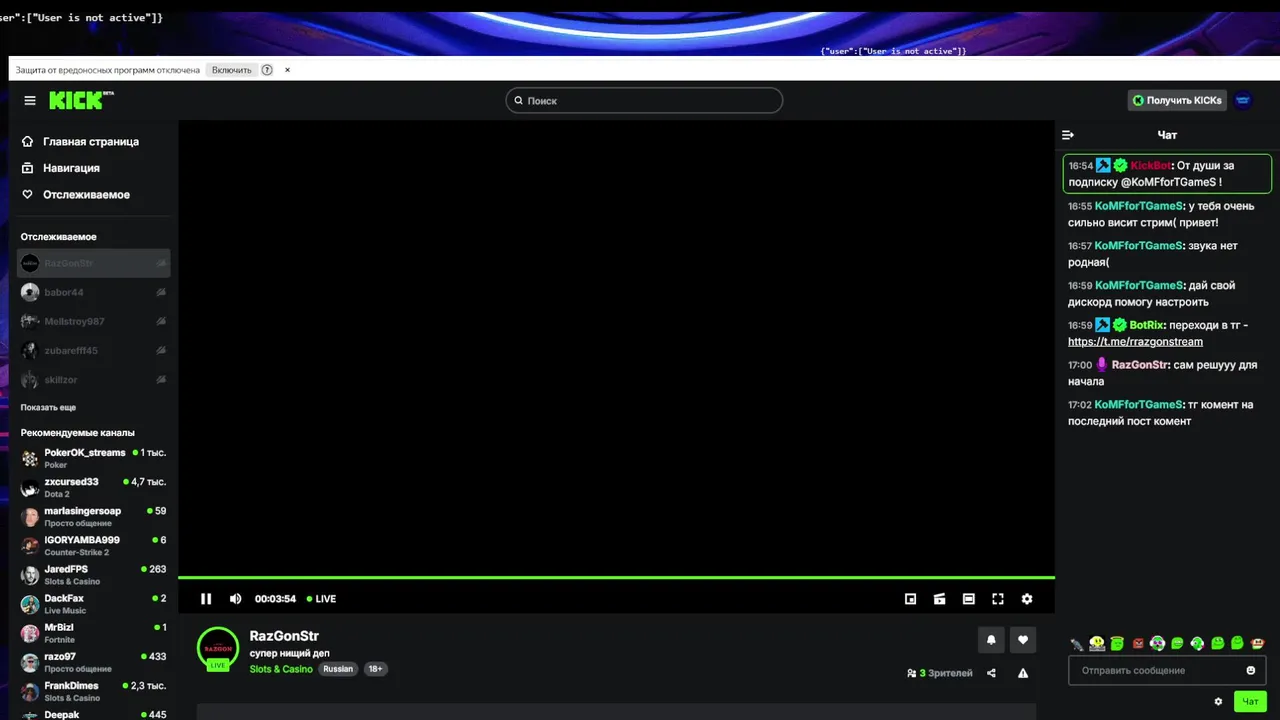Pause the stream playback
The width and height of the screenshot is (1280, 720).
(x=206, y=599)
